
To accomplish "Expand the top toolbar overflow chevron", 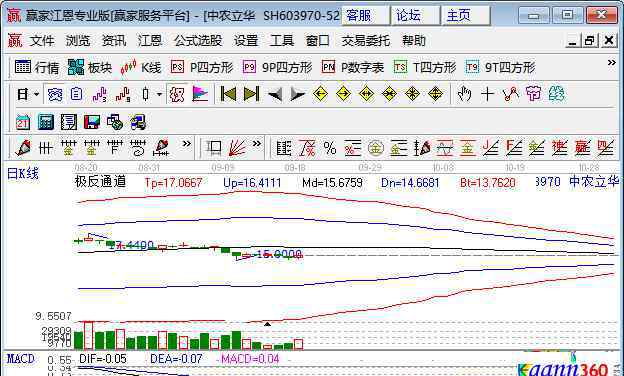I will coord(611,63).
